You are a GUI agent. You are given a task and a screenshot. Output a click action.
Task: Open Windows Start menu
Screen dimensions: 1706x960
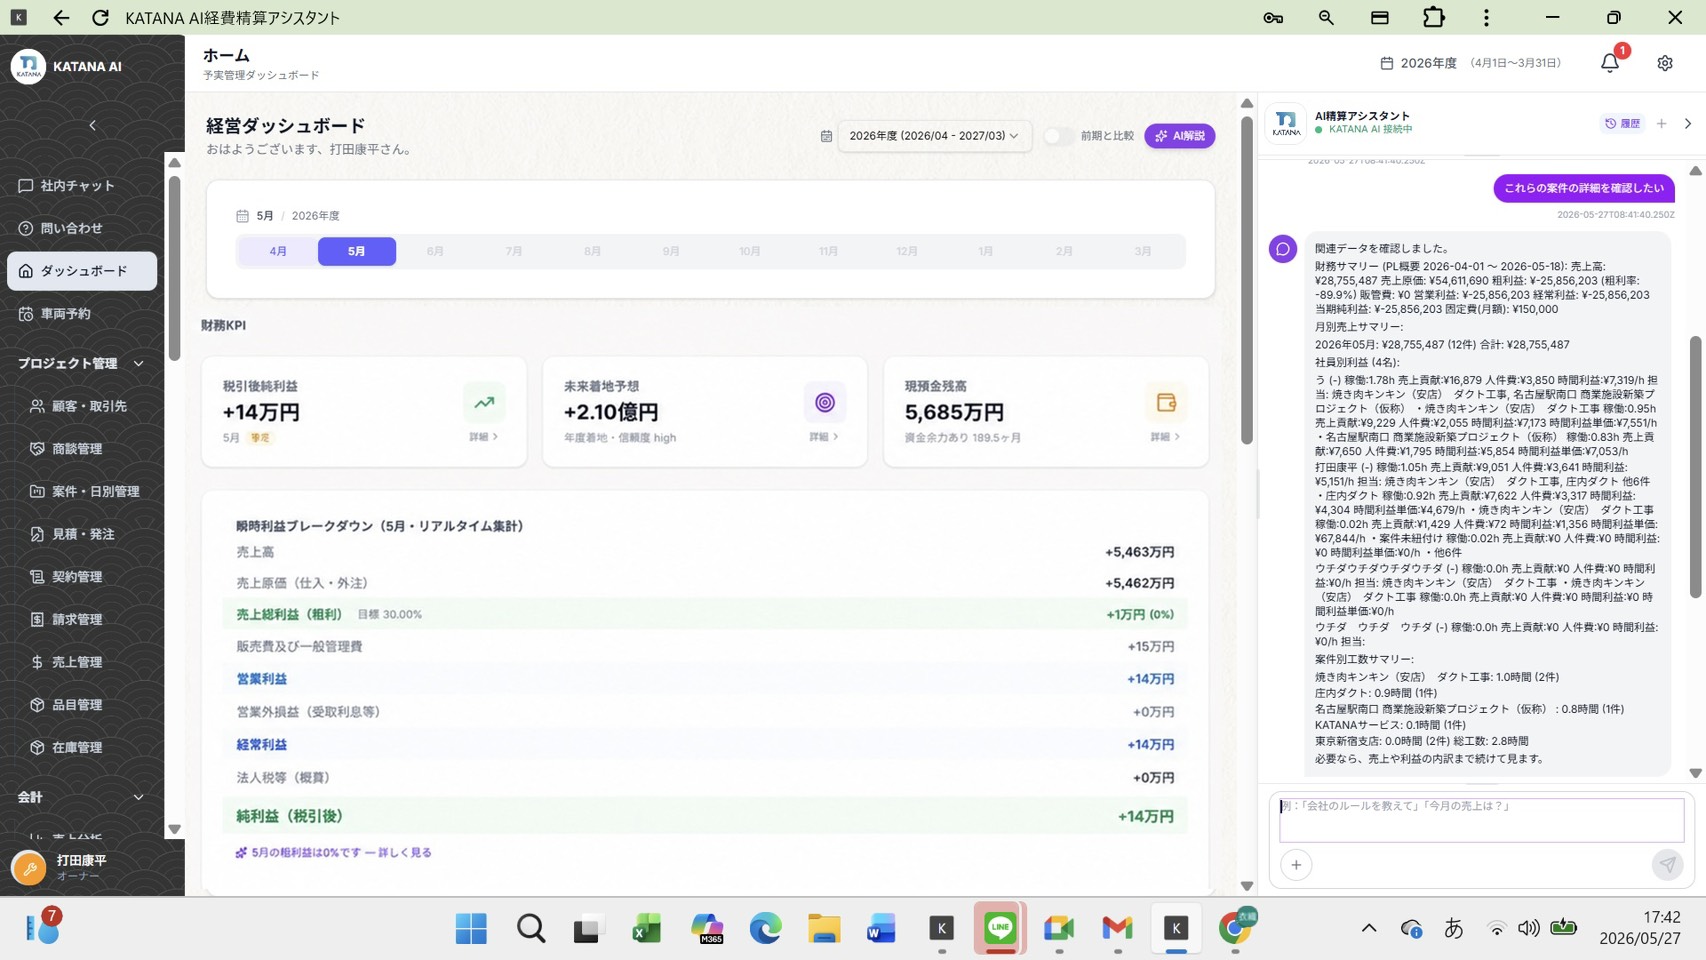coord(471,929)
